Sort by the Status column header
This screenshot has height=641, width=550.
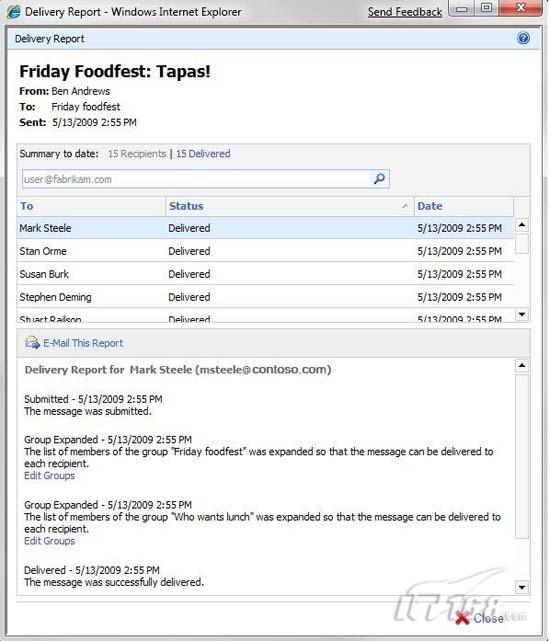pyautogui.click(x=290, y=206)
